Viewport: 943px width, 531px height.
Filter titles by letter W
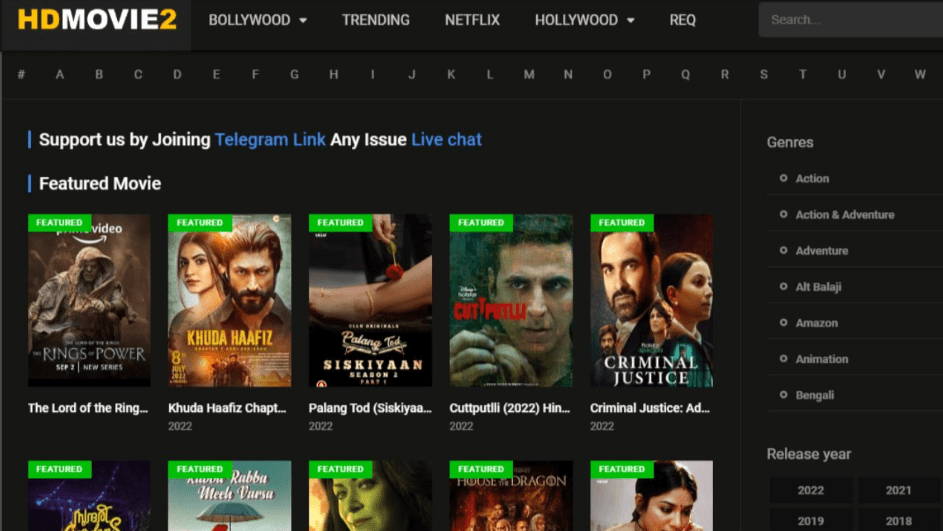(920, 75)
